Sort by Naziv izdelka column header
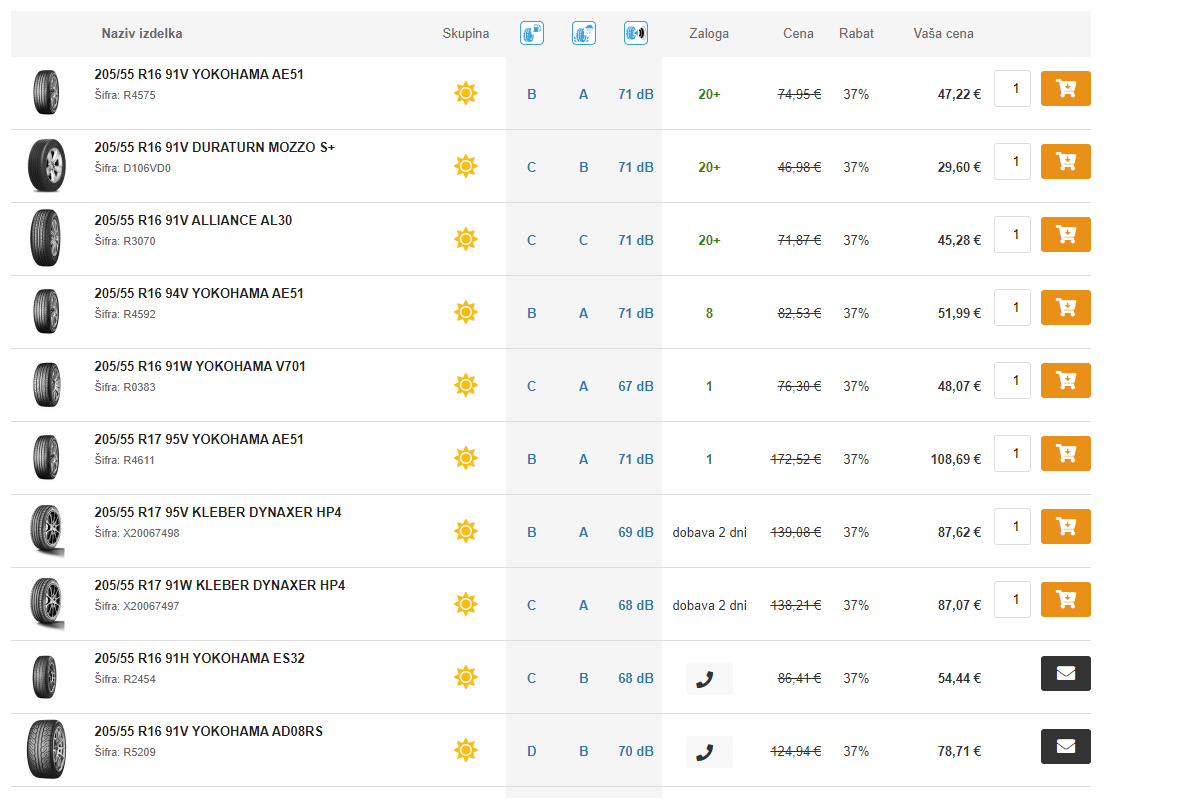Image resolution: width=1200 pixels, height=800 pixels. 142,34
